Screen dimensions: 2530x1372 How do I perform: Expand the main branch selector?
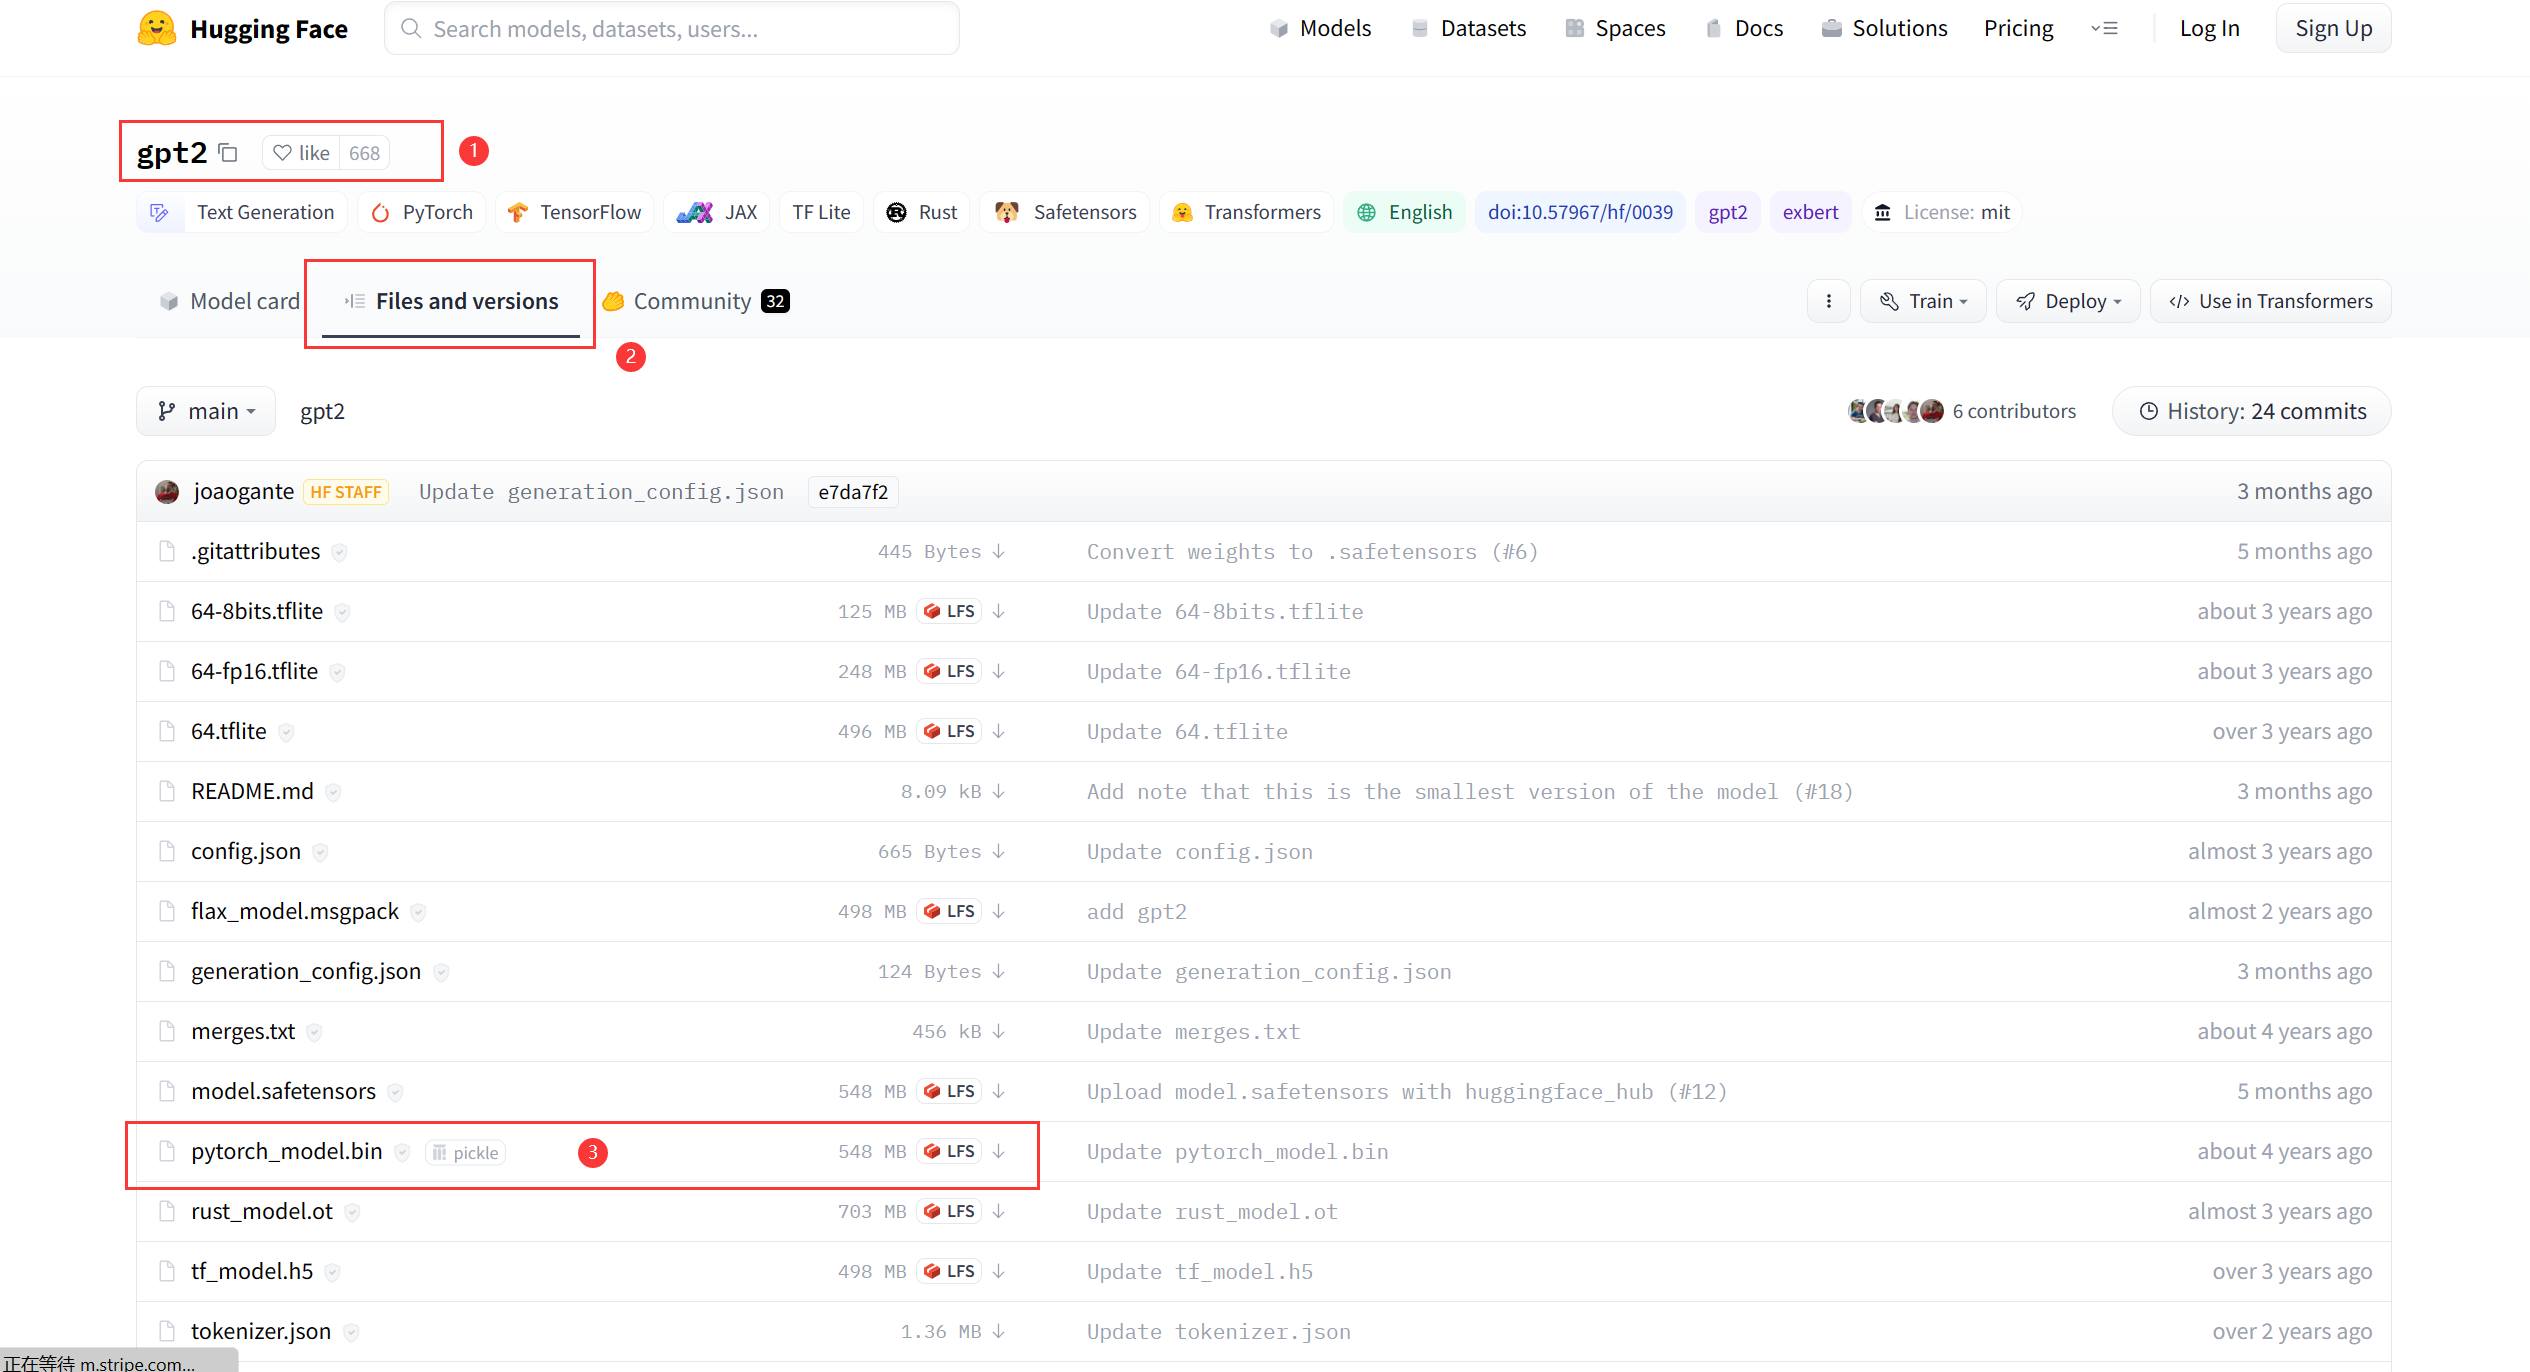coord(204,411)
